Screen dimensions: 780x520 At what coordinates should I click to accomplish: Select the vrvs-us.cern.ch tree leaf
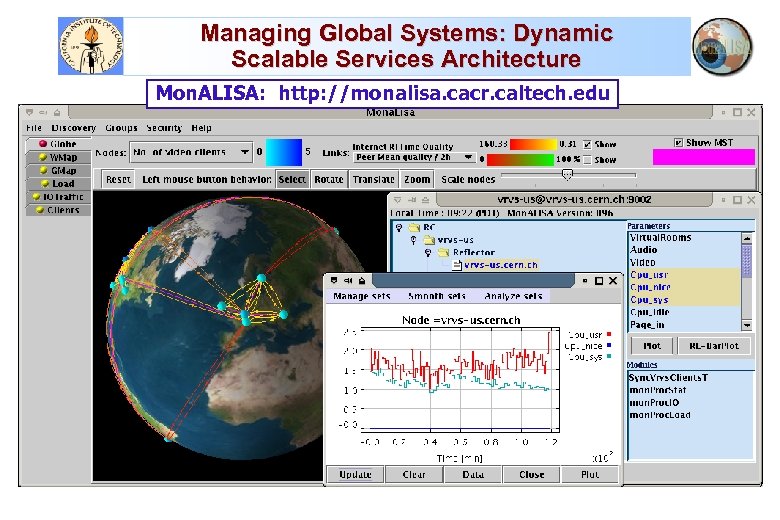tap(501, 265)
